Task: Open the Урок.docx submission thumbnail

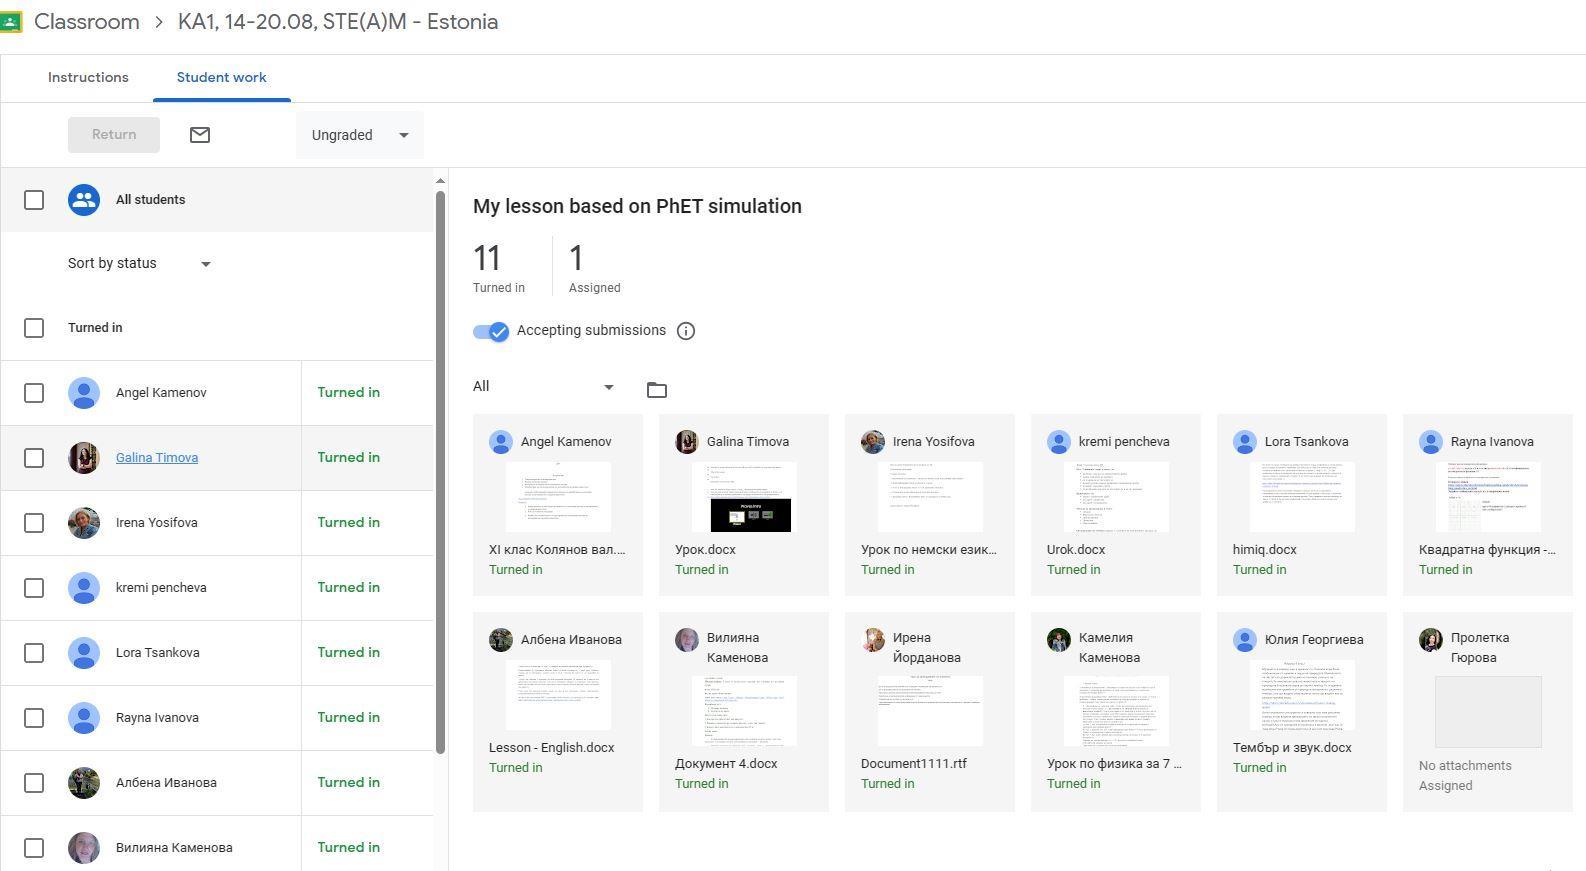Action: (x=744, y=497)
